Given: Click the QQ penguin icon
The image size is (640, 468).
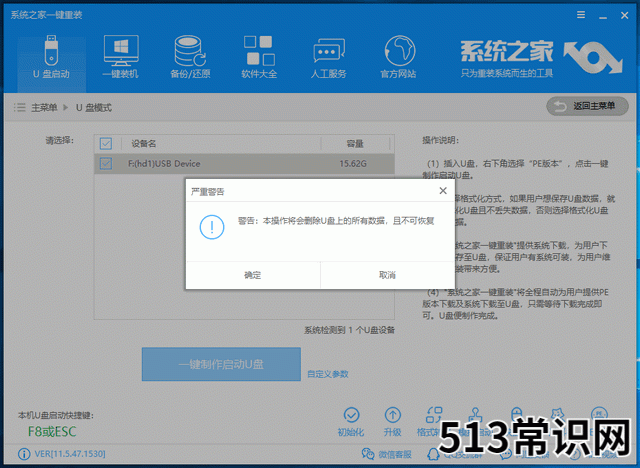Looking at the screenshot, I should [x=433, y=454].
